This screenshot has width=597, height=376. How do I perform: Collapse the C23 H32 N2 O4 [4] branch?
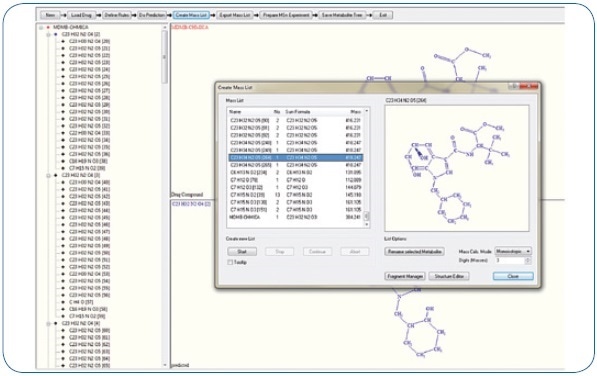[x=48, y=323]
